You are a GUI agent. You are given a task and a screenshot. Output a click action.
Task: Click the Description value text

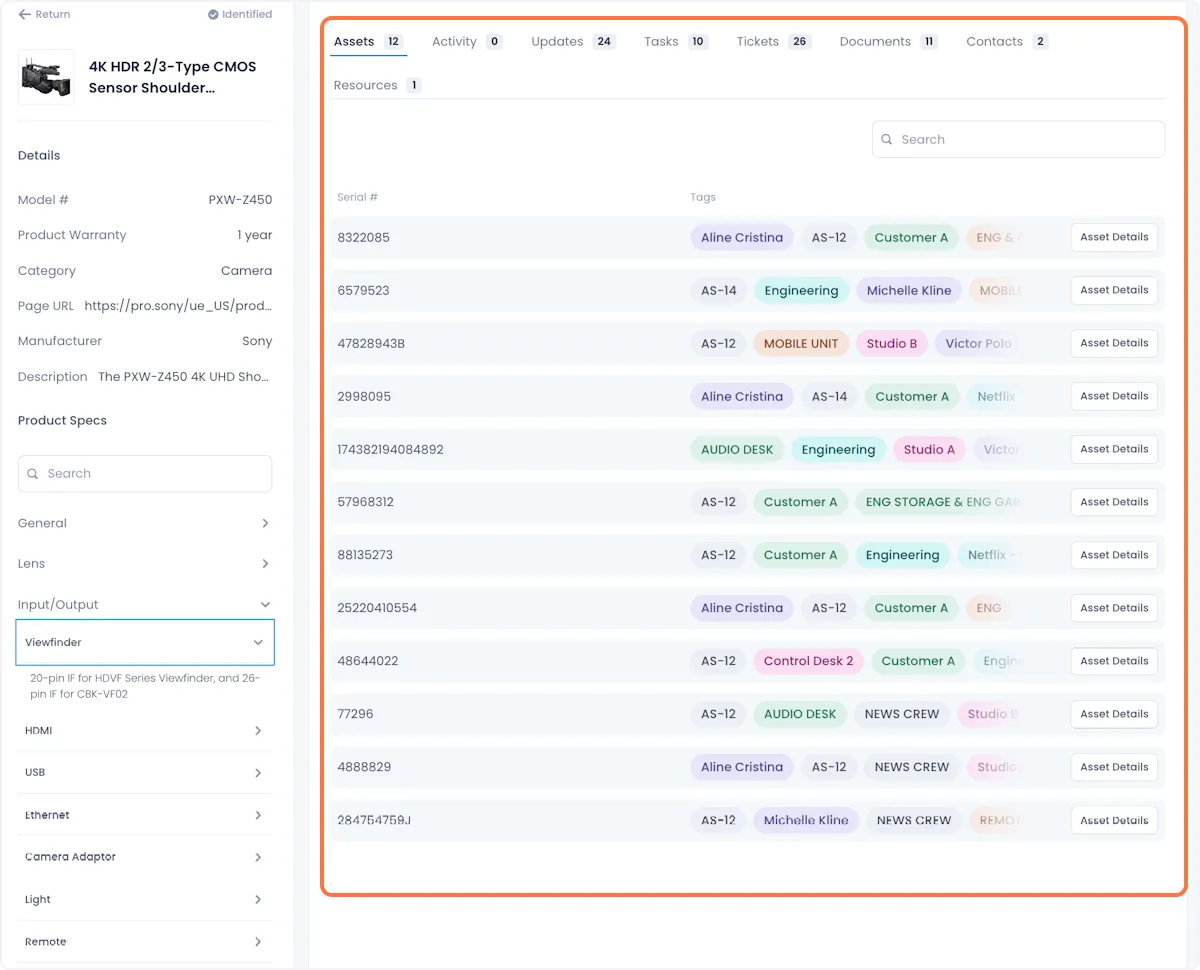tap(185, 377)
